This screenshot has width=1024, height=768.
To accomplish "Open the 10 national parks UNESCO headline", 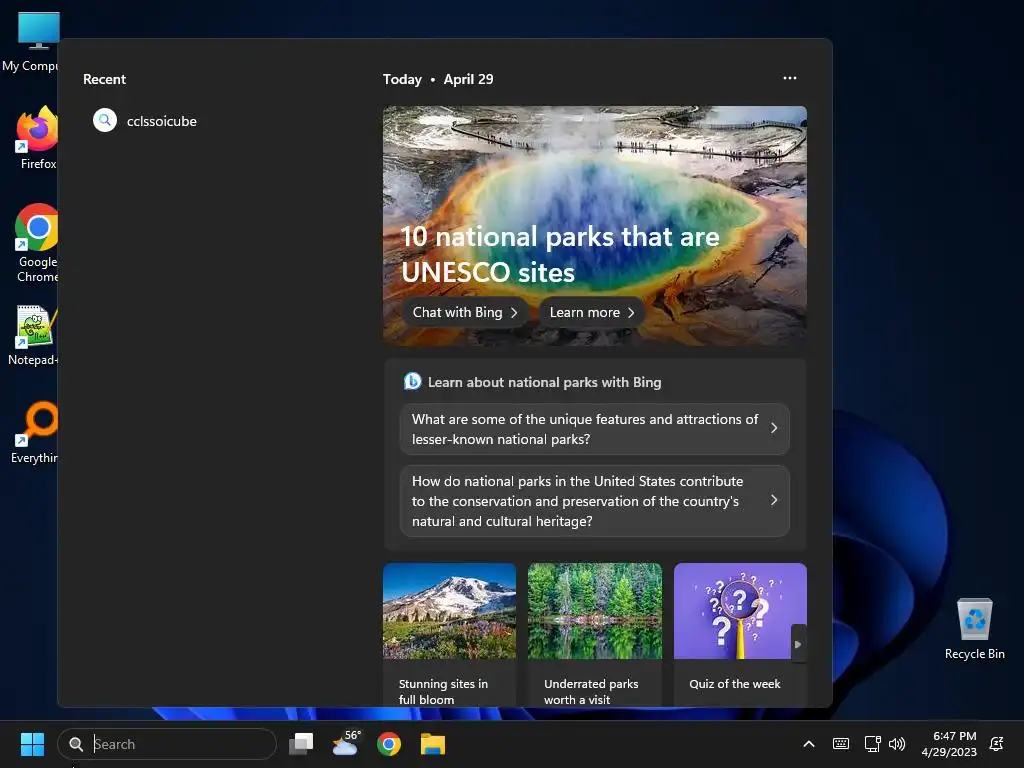I will tap(560, 255).
